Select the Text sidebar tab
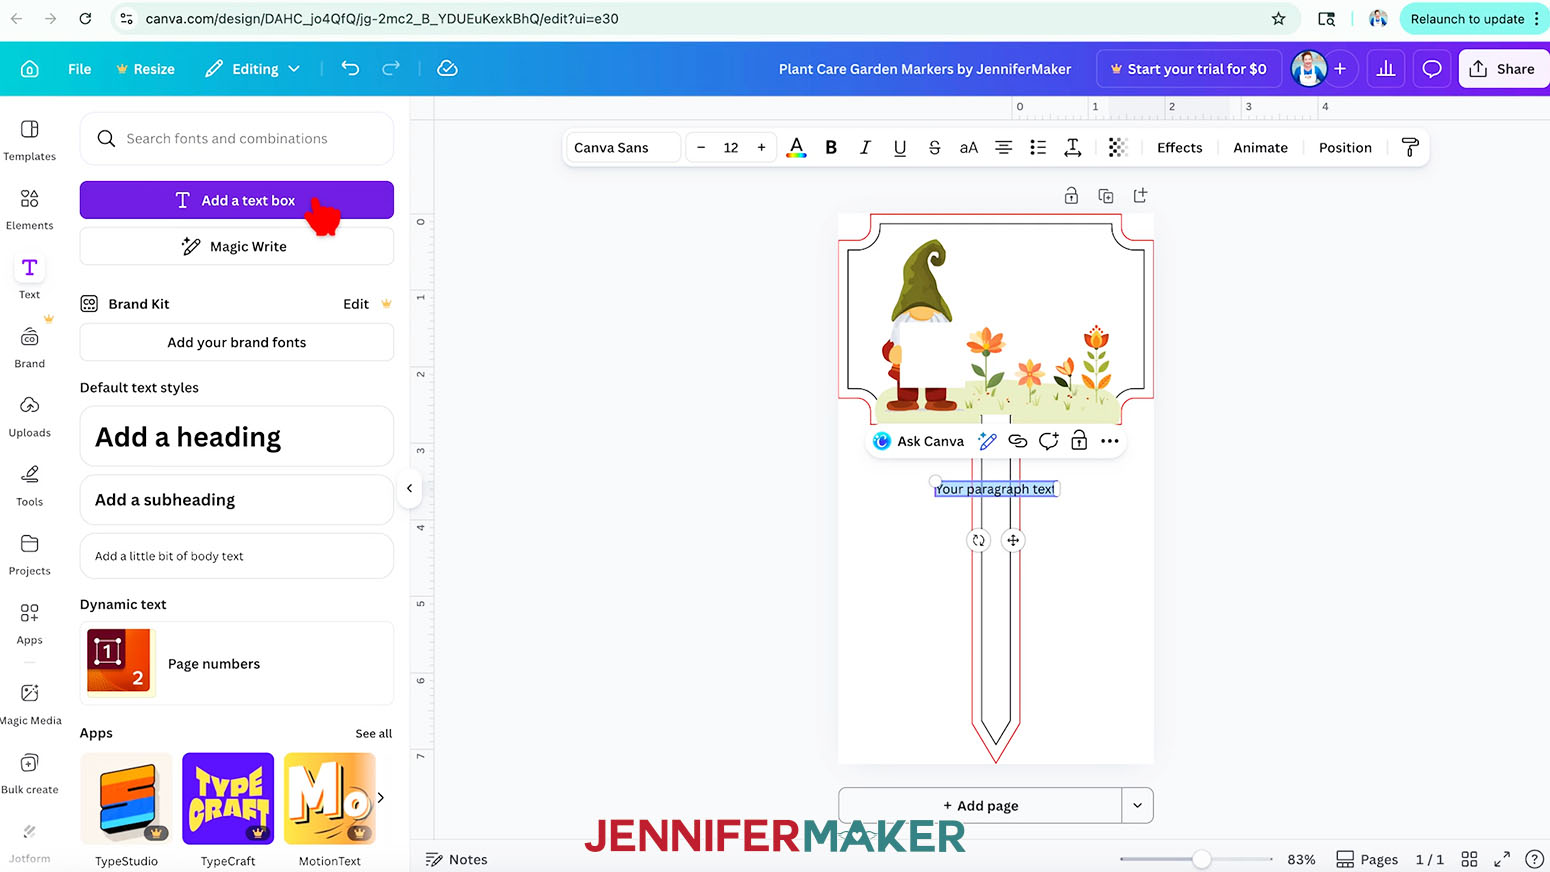Screen dimensions: 1550x872 (30, 278)
